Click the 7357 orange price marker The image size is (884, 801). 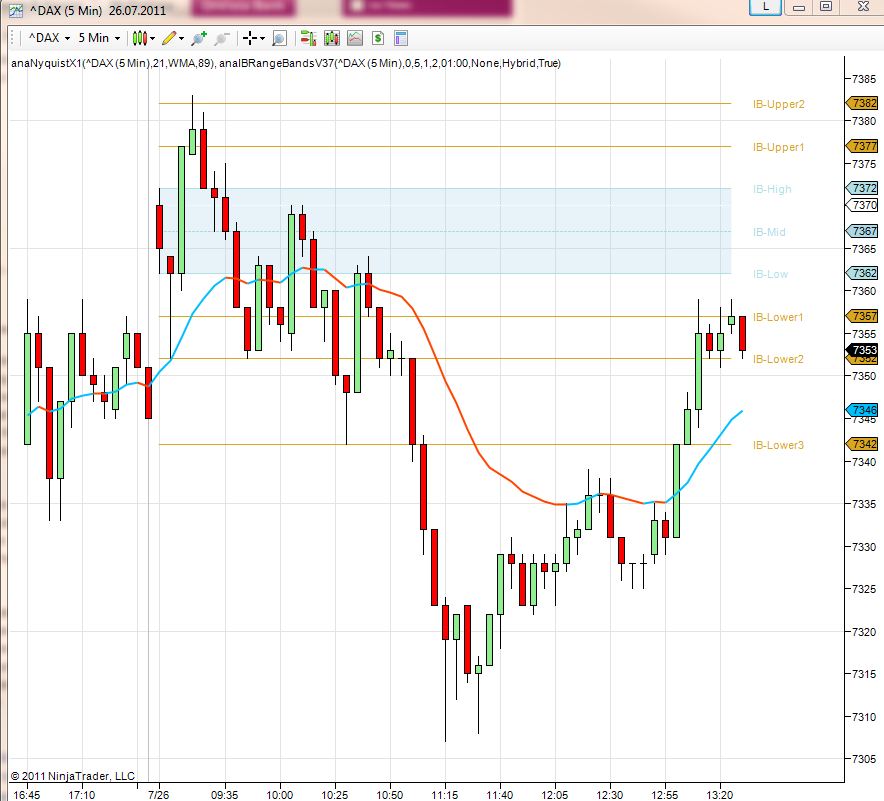pyautogui.click(x=863, y=316)
